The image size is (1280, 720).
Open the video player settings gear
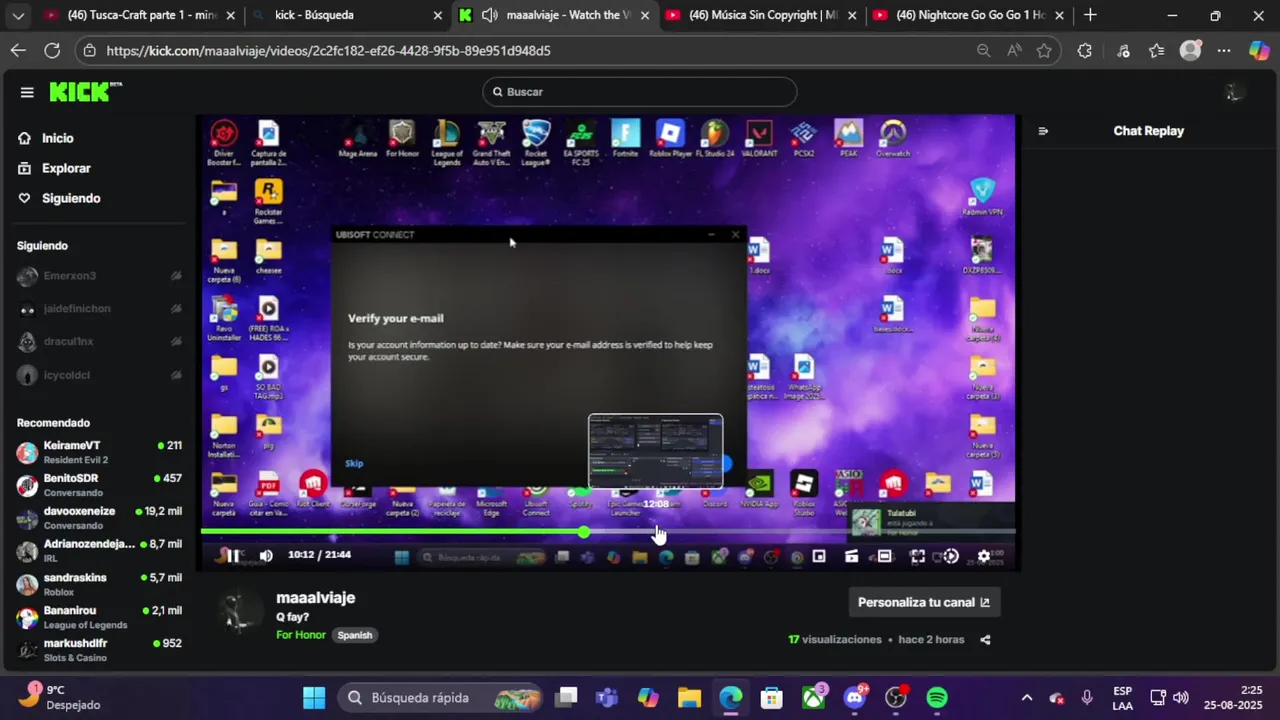point(984,556)
